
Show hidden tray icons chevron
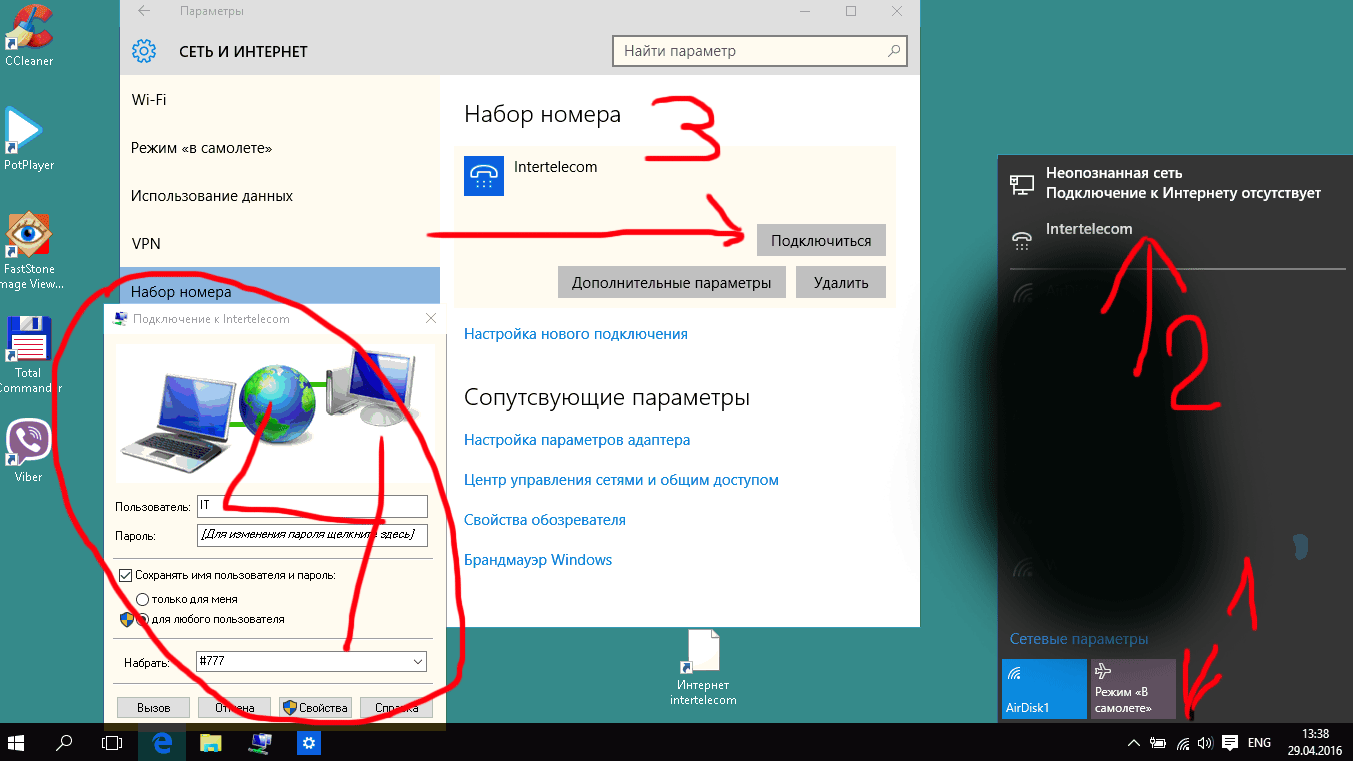coord(1134,743)
